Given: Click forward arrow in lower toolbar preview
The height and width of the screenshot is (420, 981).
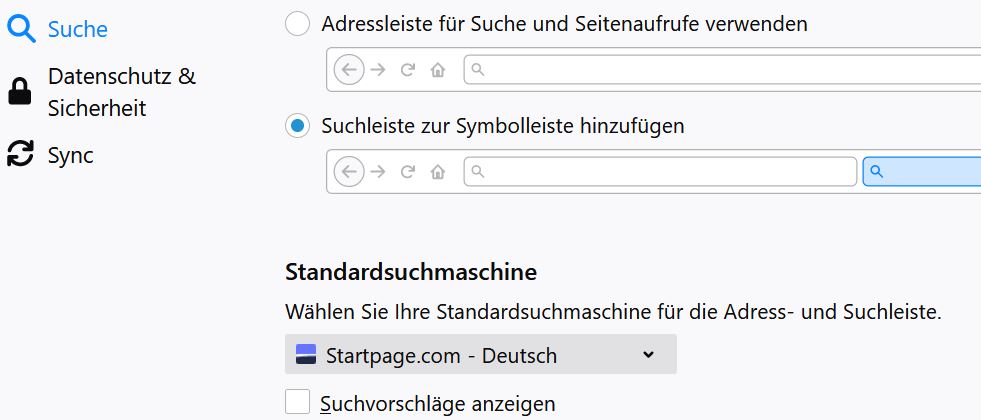Looking at the screenshot, I should (378, 172).
